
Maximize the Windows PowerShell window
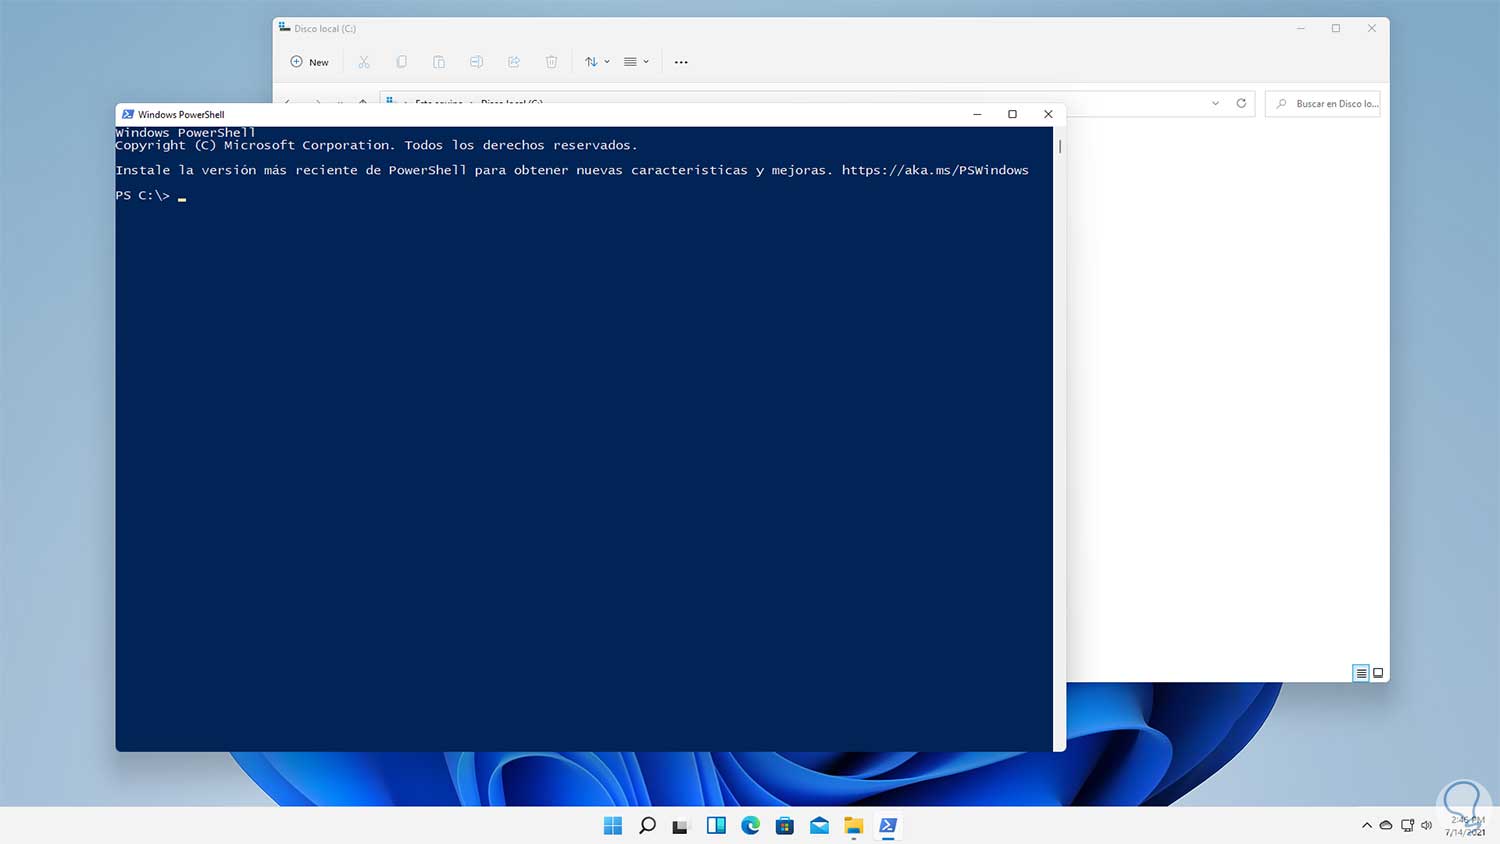click(x=1012, y=114)
